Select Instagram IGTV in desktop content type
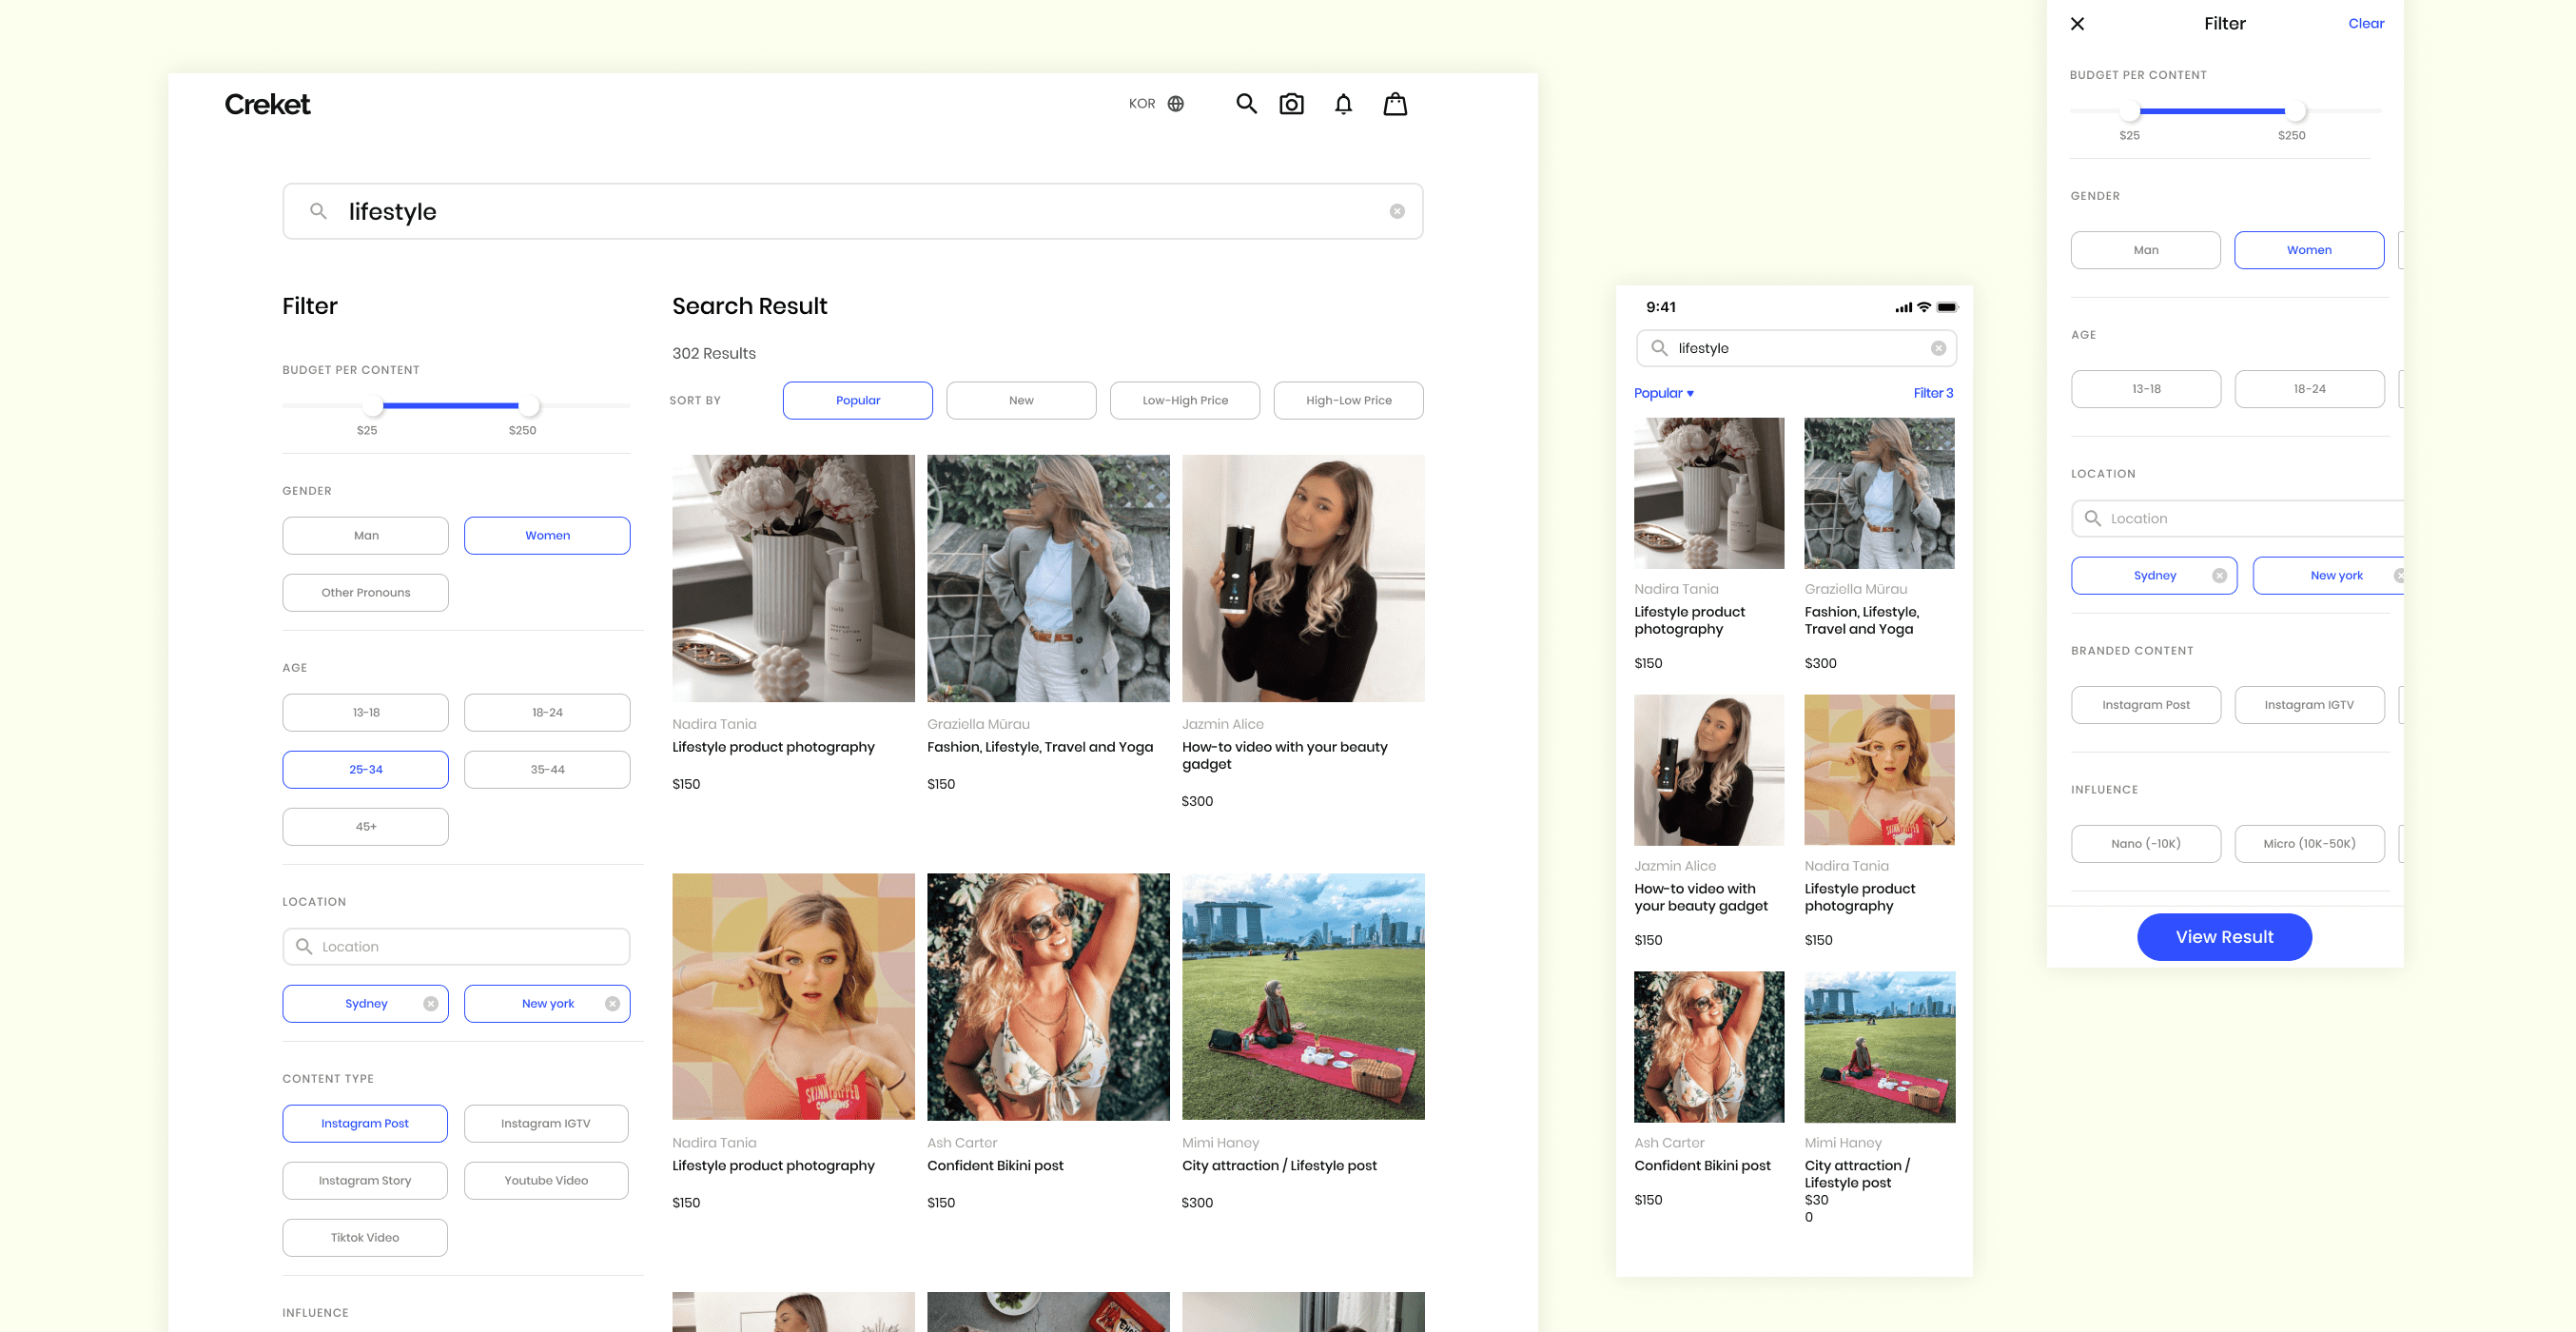The width and height of the screenshot is (2576, 1332). coord(546,1124)
